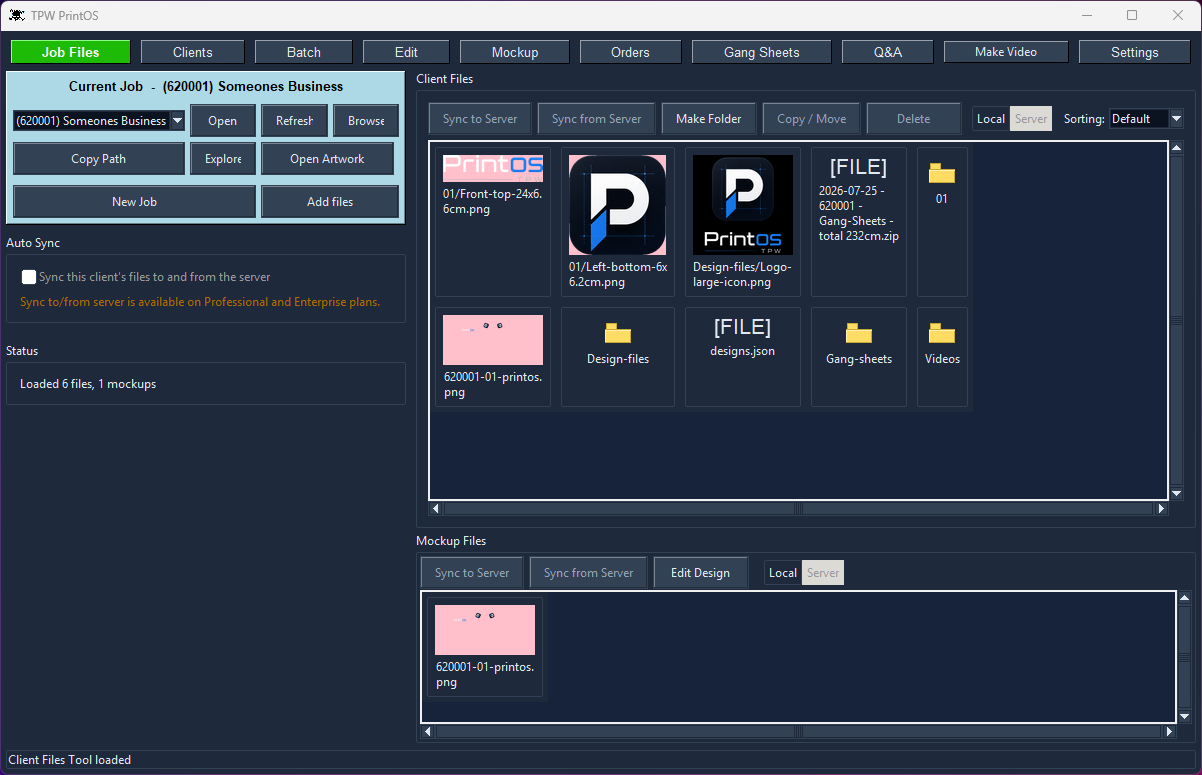
Task: Click Sync to Server in Mockup Files
Action: coord(472,573)
